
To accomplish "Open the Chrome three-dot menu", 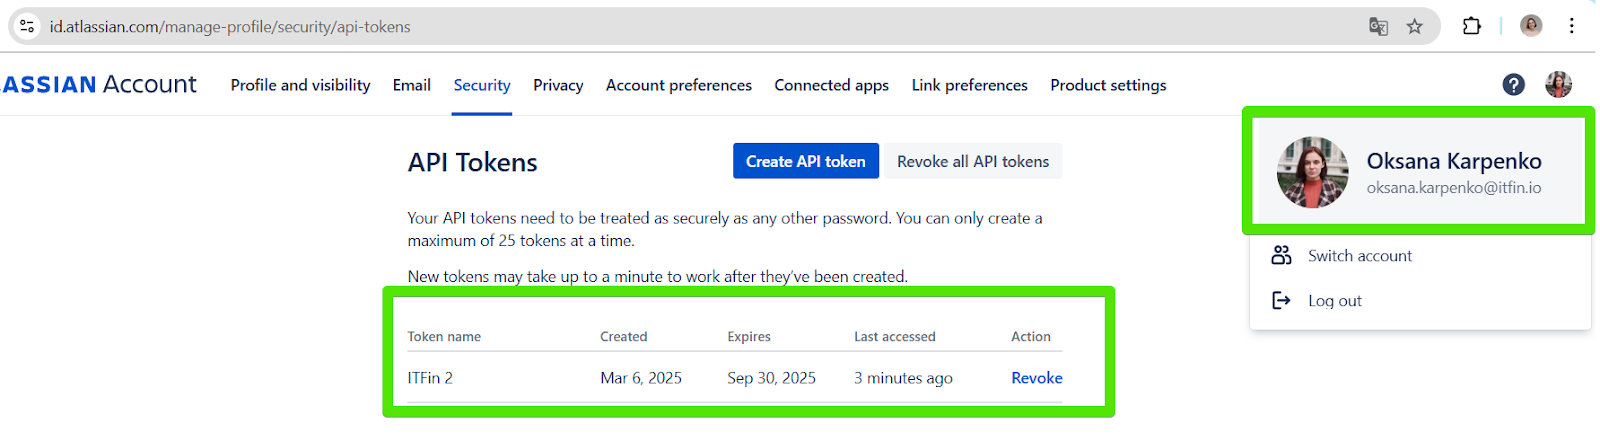I will click(1572, 26).
